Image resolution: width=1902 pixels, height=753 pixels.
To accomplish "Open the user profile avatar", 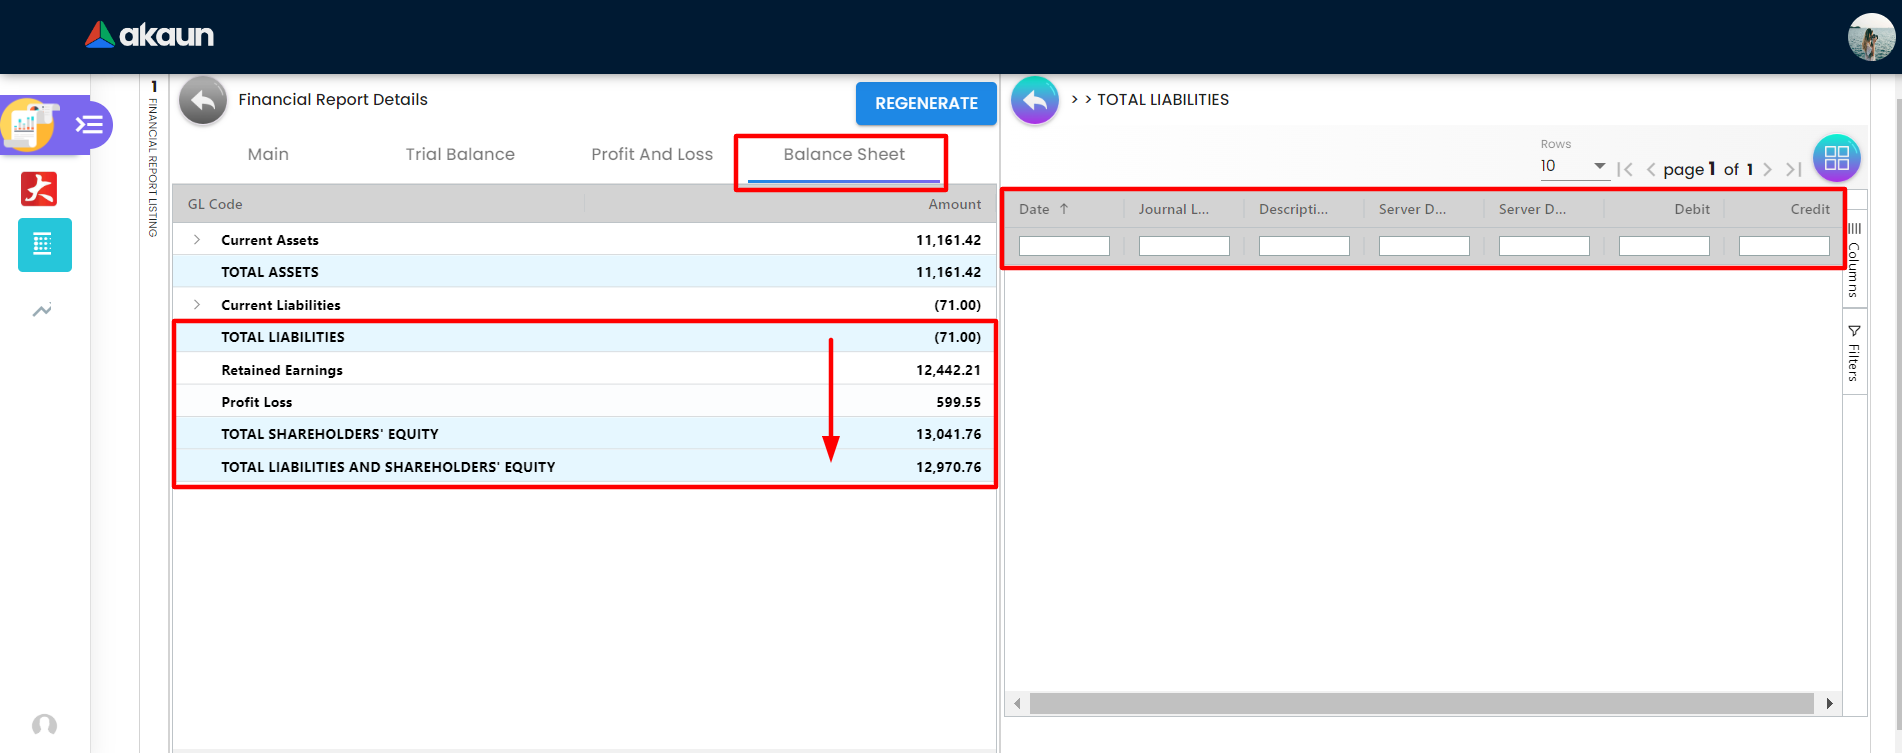I will coord(1870,37).
